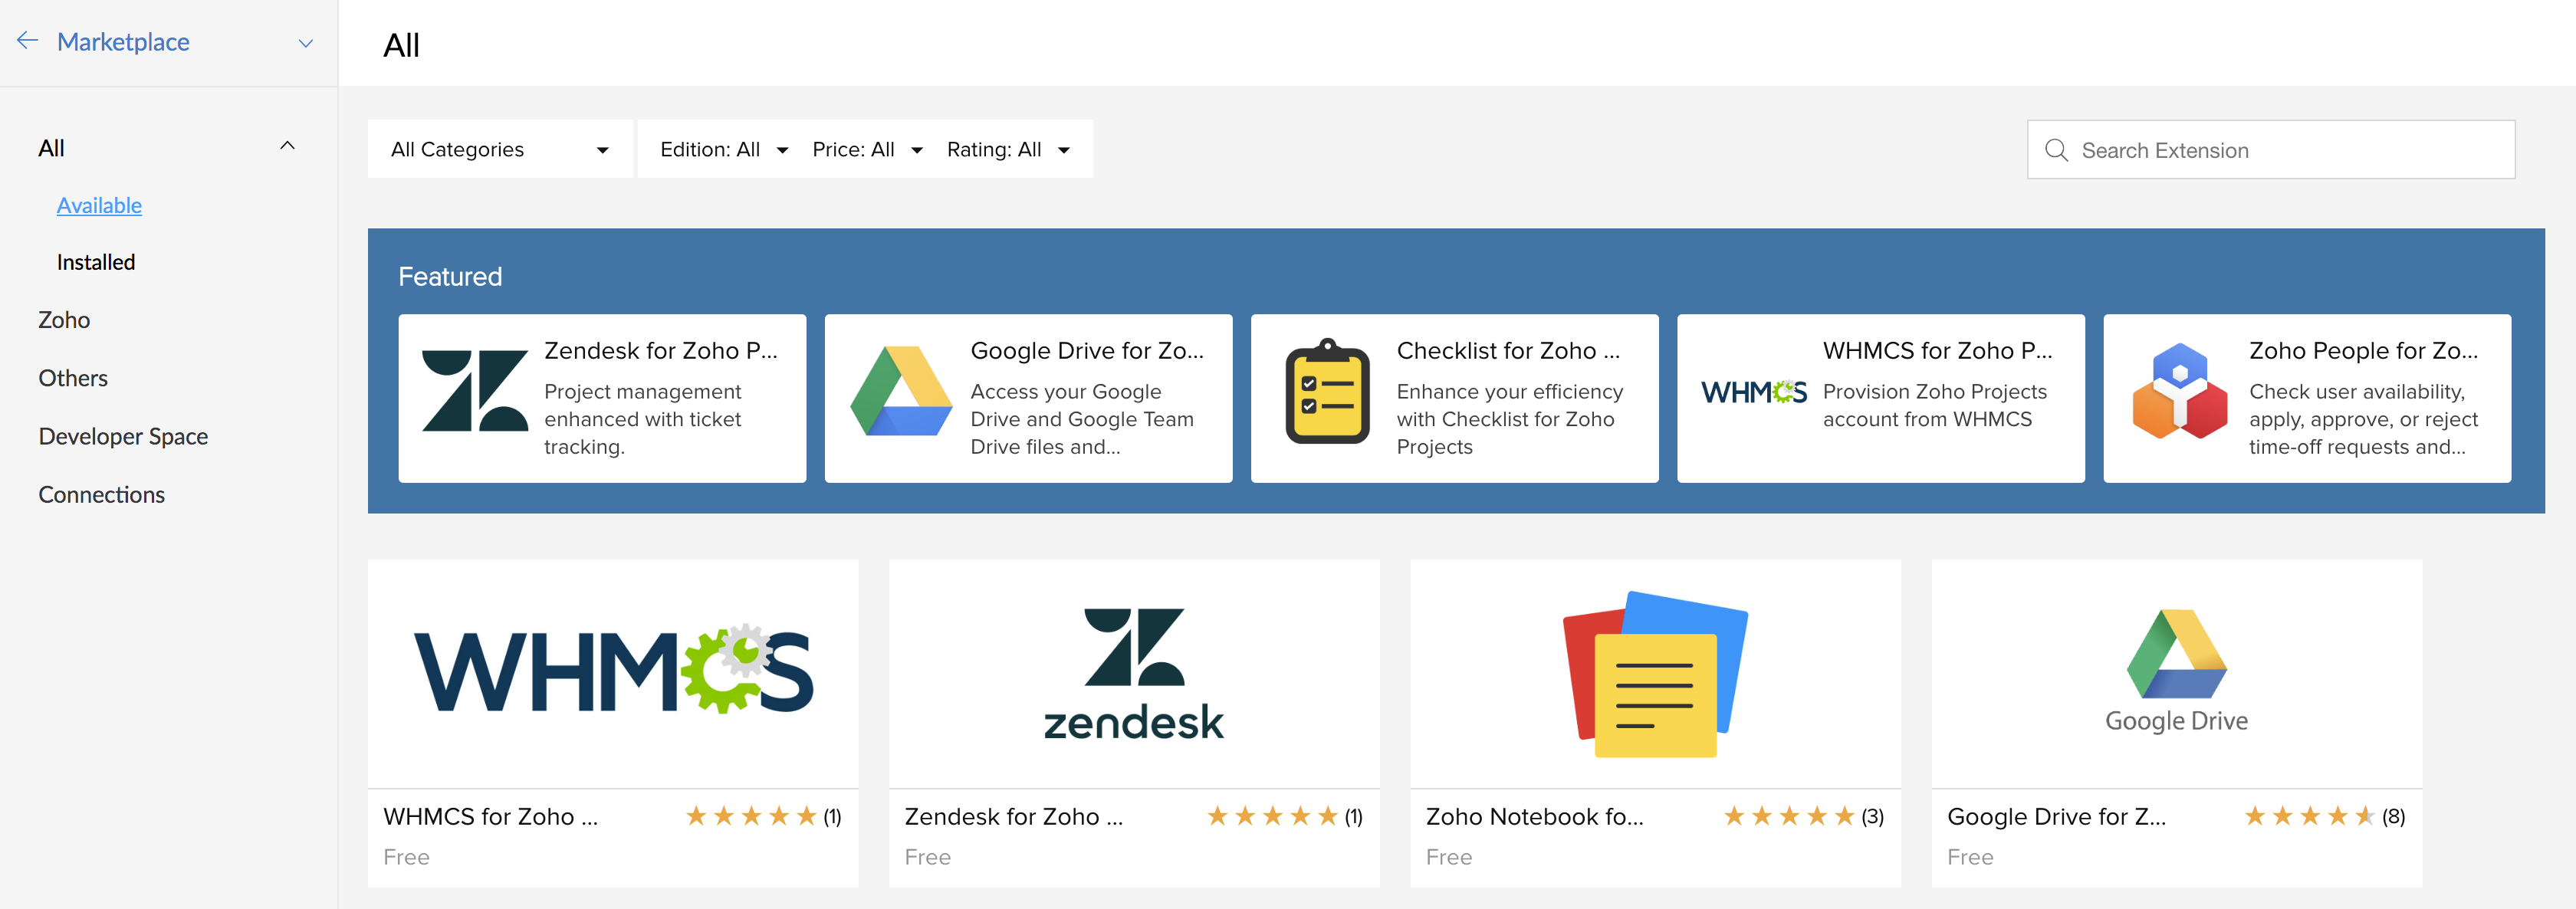Open the Edition: All filter dropdown
Image resolution: width=2576 pixels, height=909 pixels.
point(724,149)
